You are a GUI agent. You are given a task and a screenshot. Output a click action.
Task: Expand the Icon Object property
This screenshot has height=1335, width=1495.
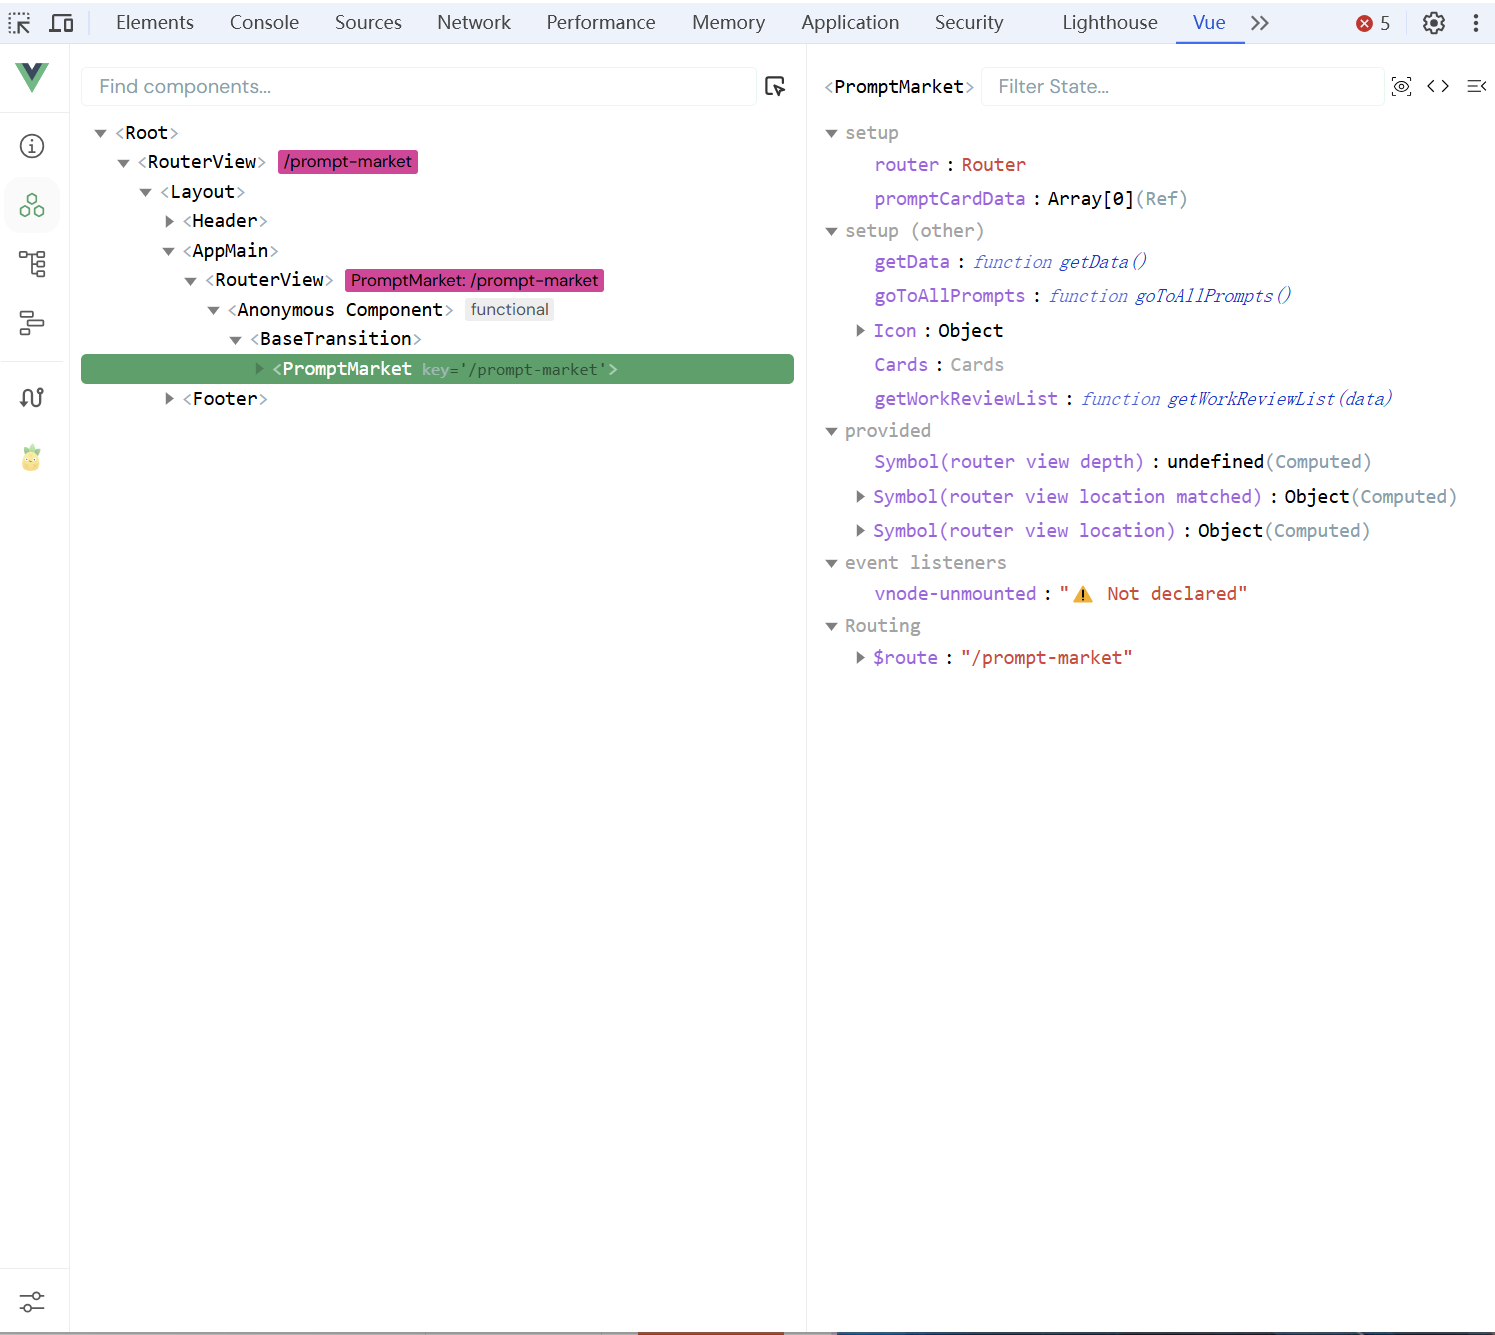click(x=860, y=330)
